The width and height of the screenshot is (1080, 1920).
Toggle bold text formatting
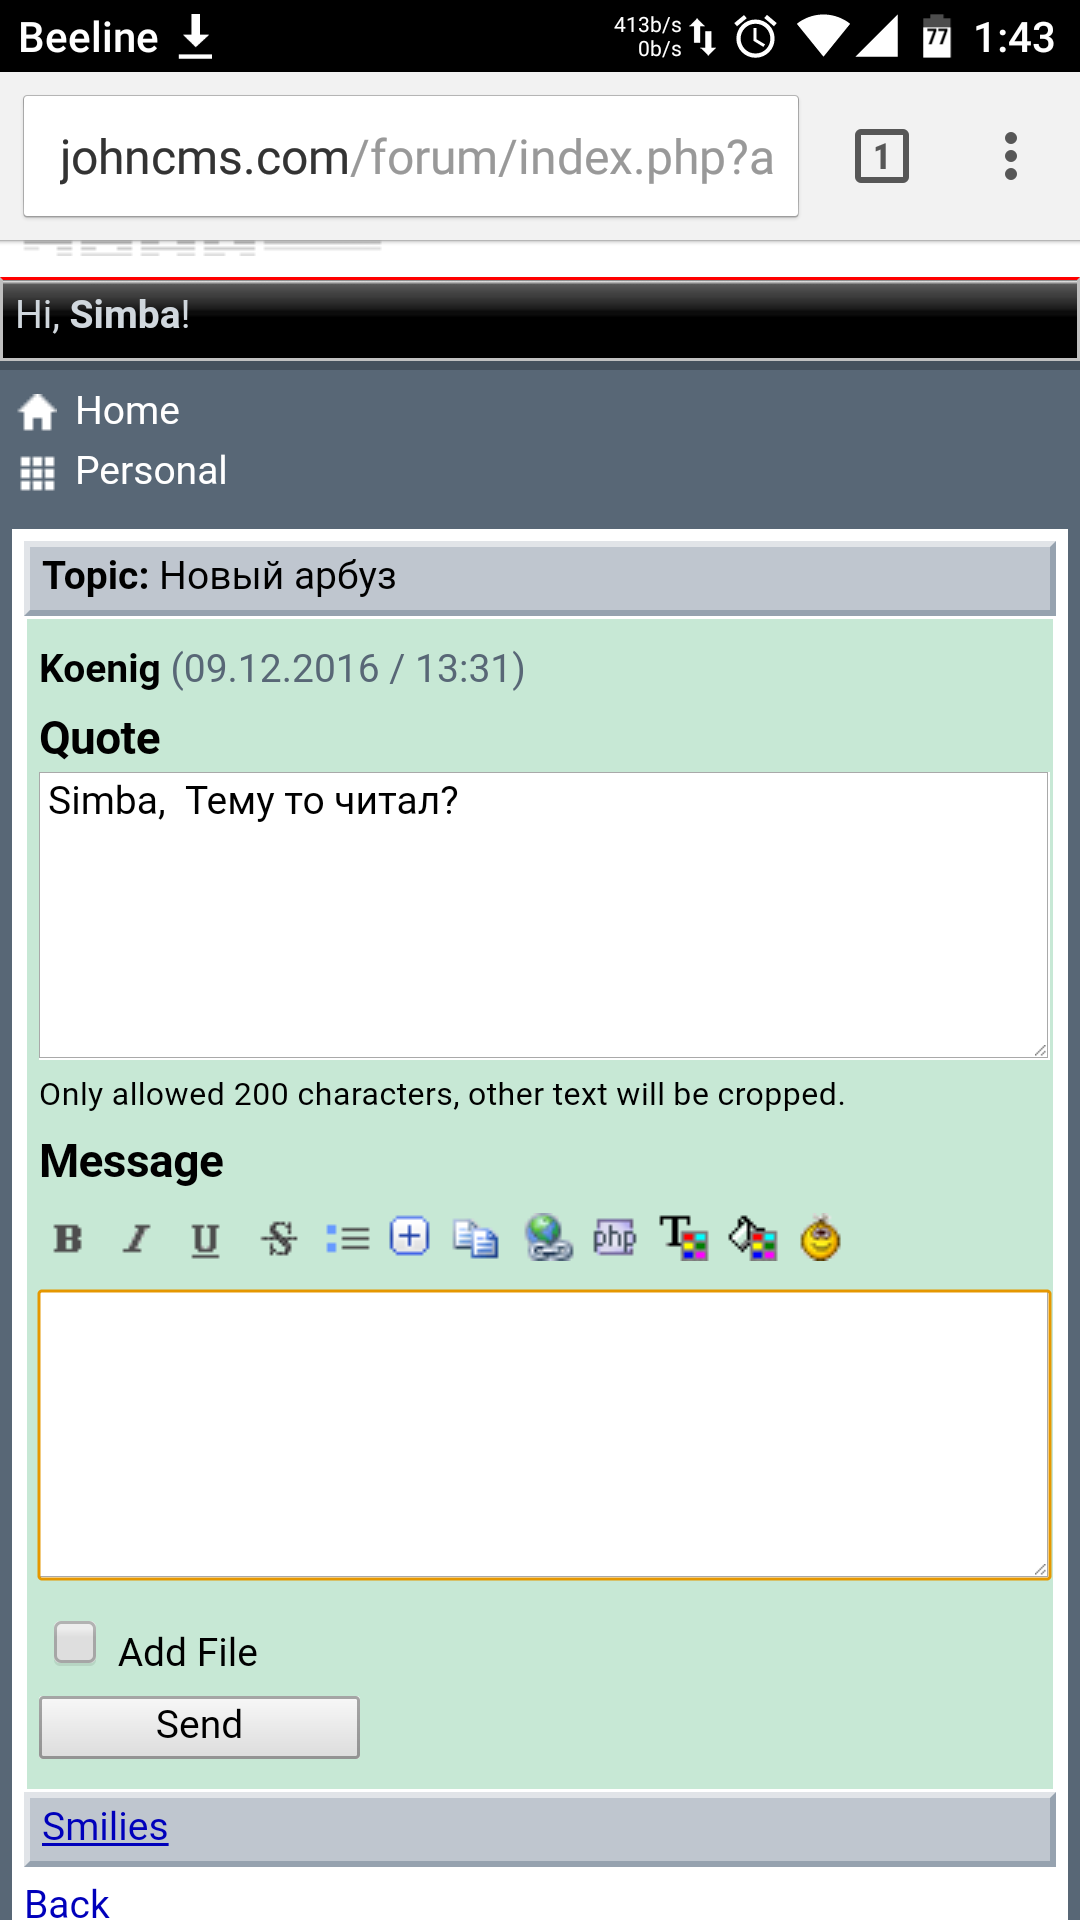pyautogui.click(x=68, y=1239)
